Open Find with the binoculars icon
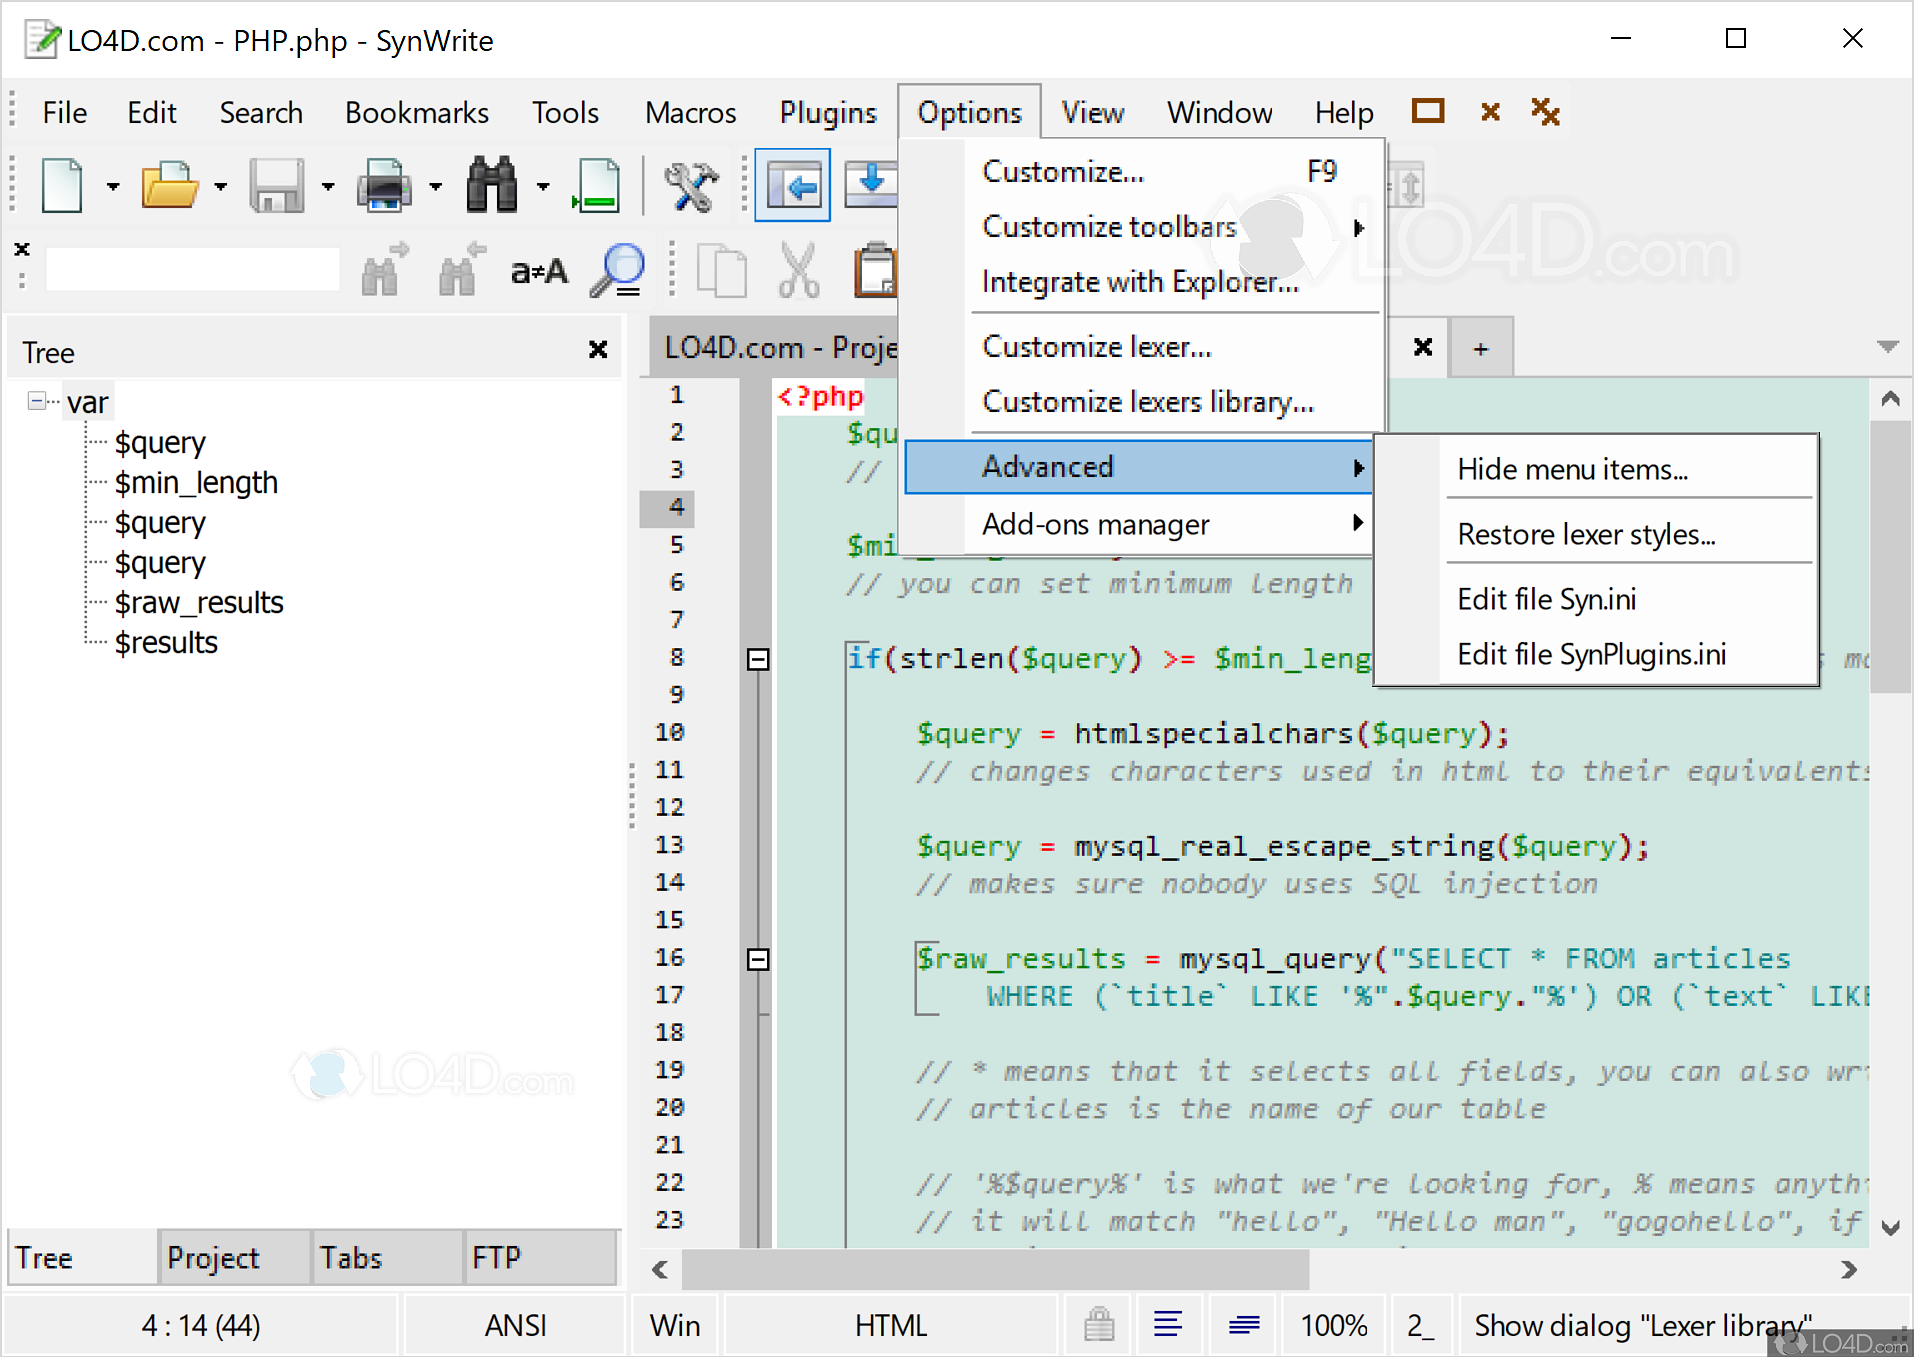This screenshot has width=1914, height=1357. click(x=491, y=185)
